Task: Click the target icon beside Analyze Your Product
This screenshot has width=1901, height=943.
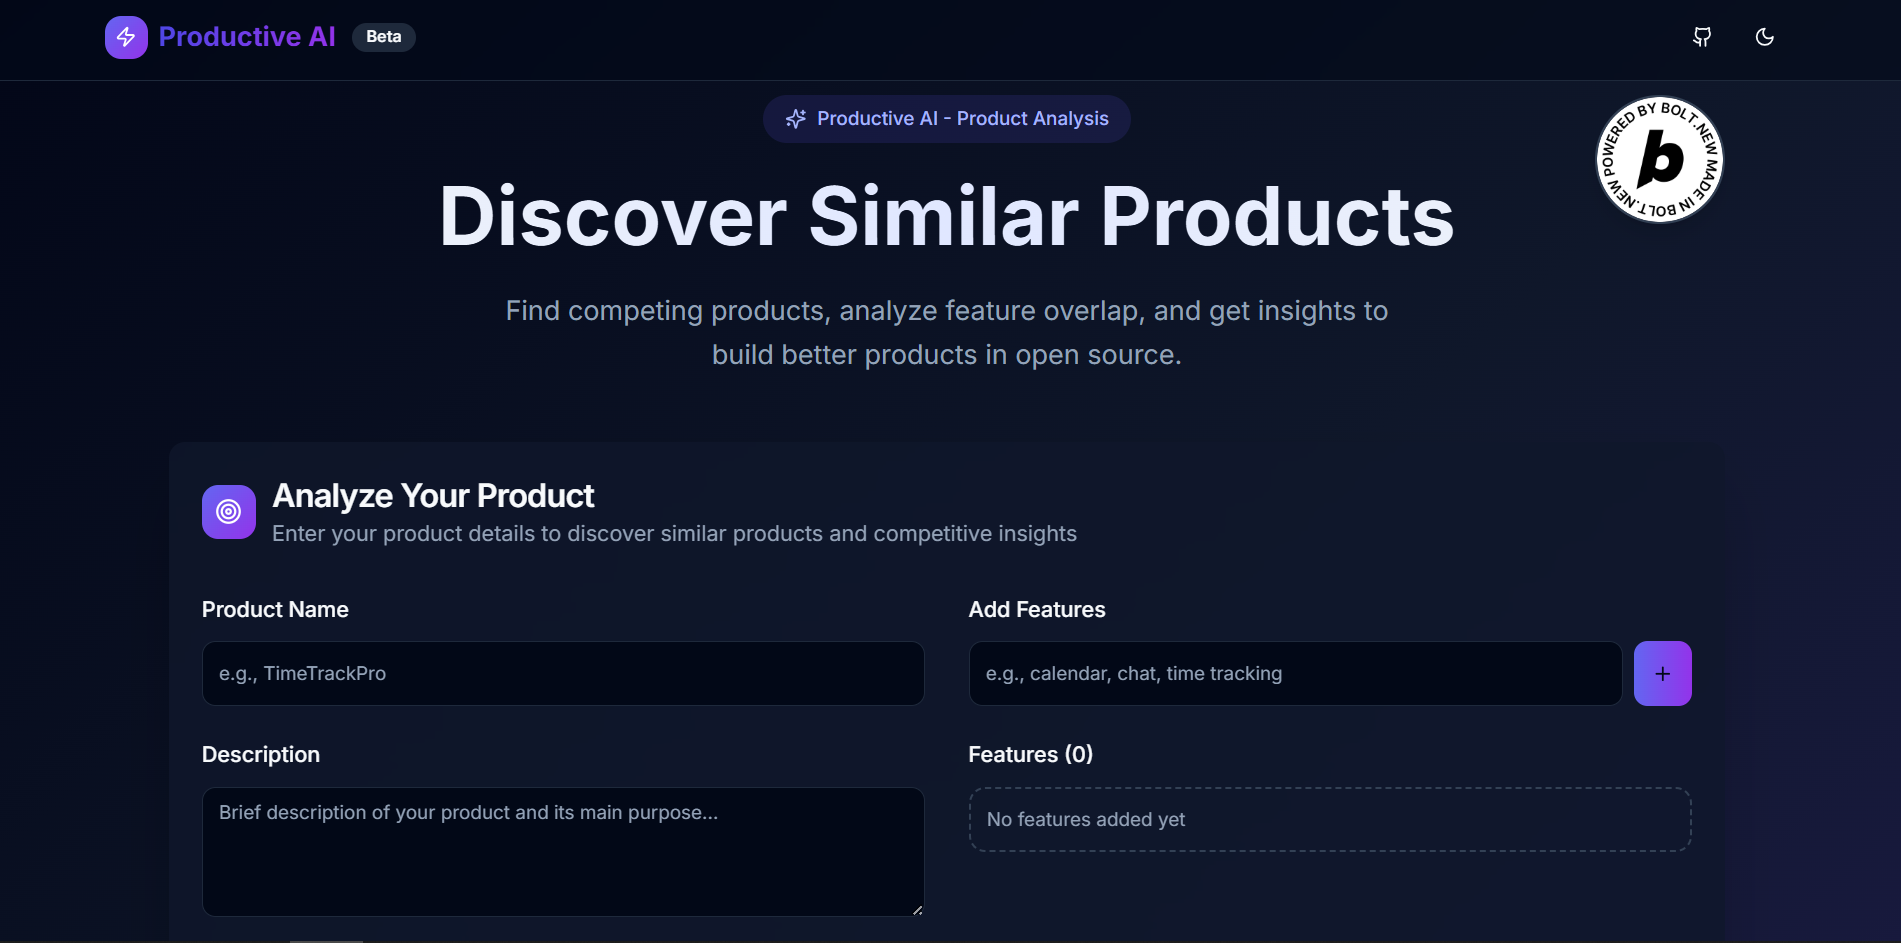Action: [x=229, y=512]
